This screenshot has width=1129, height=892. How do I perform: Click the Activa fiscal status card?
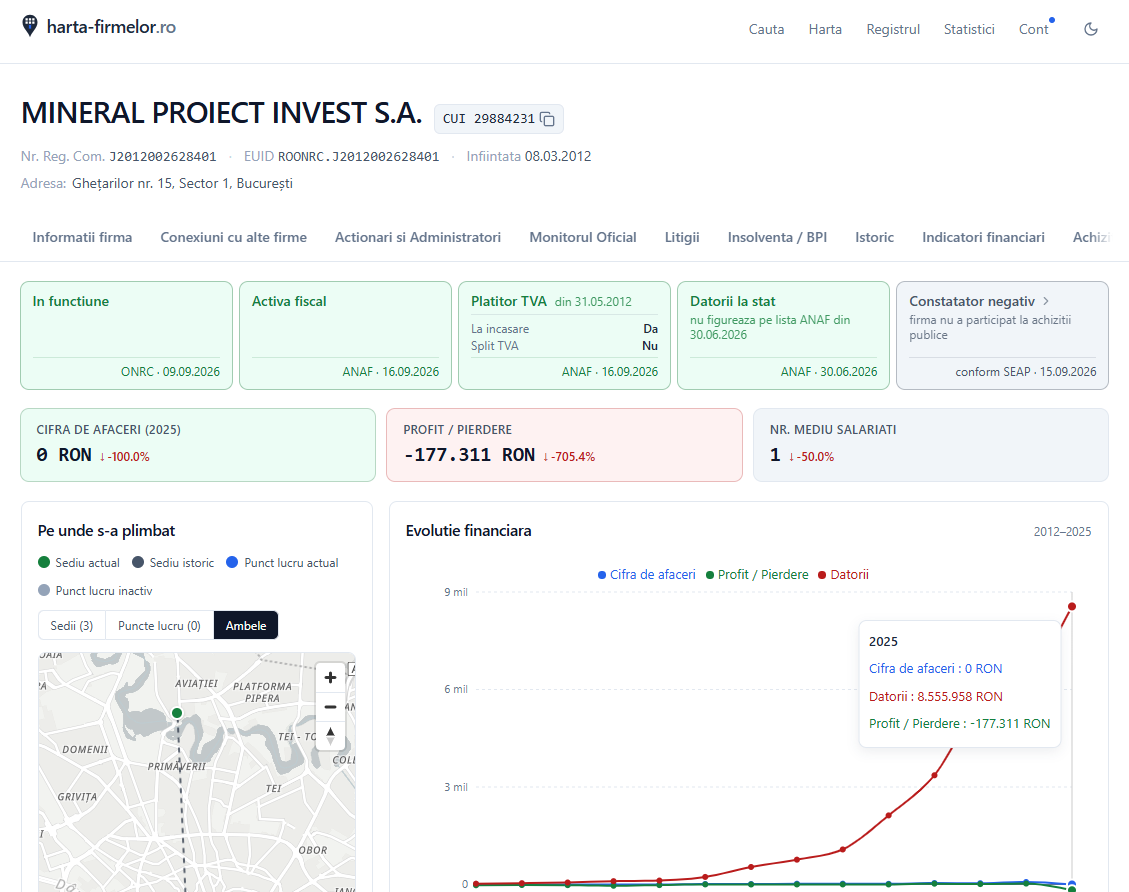click(346, 335)
